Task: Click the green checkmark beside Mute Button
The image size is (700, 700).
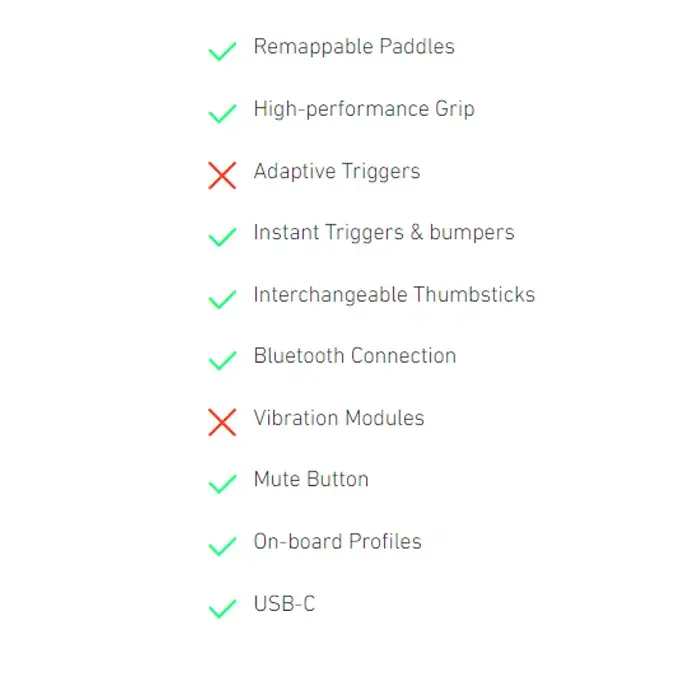Action: (x=222, y=484)
